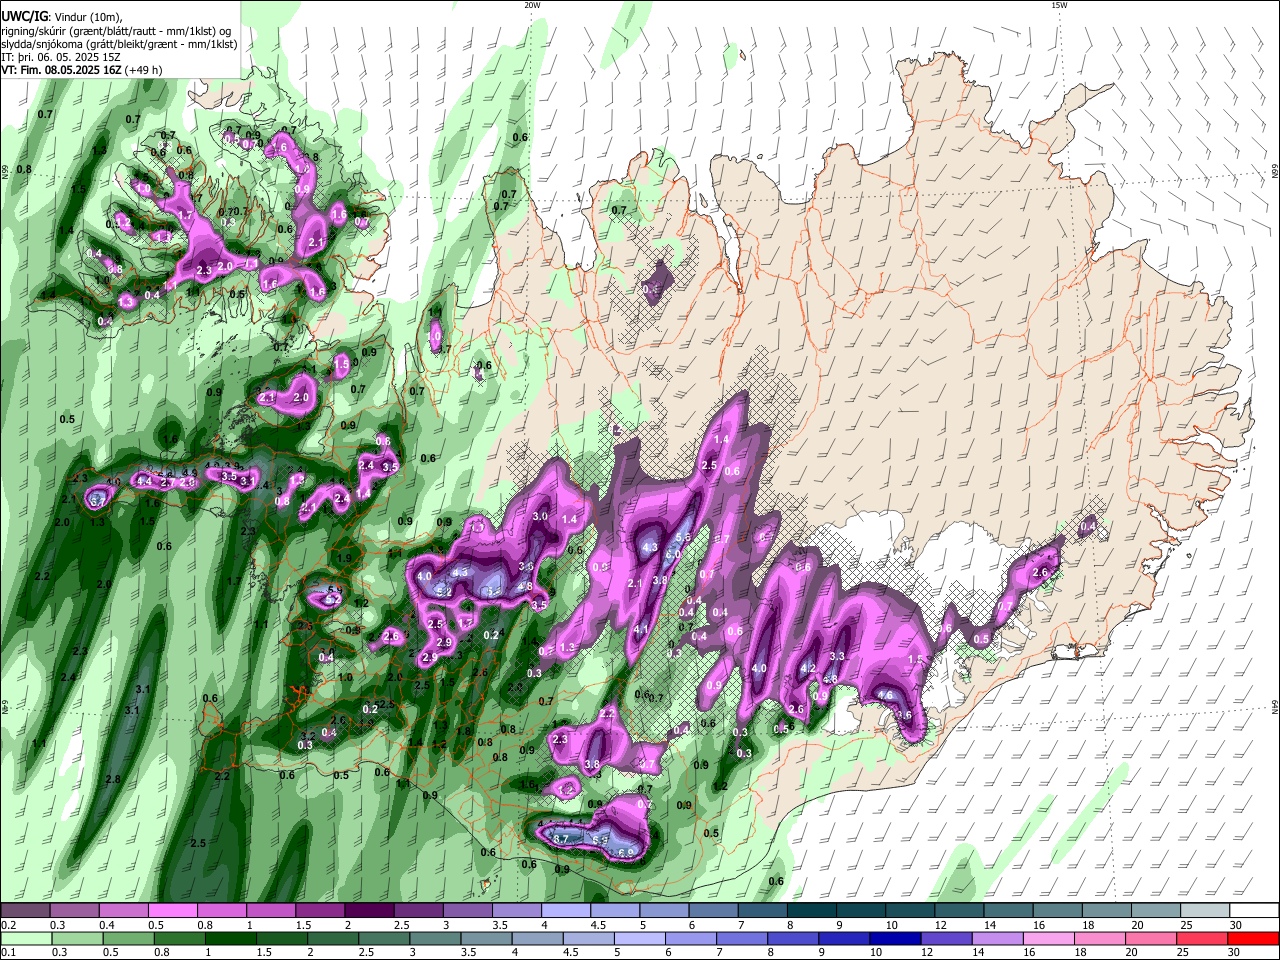Click the '0.2' label in top legend row

(x=8, y=925)
